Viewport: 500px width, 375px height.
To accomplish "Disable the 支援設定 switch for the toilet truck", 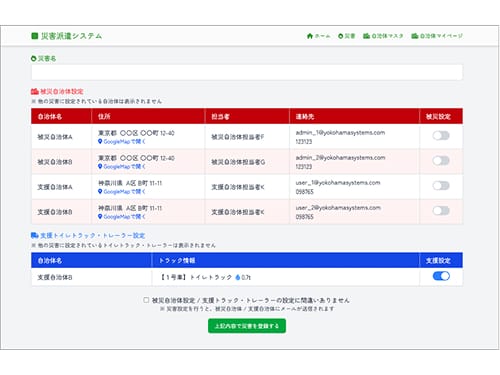I will click(441, 276).
